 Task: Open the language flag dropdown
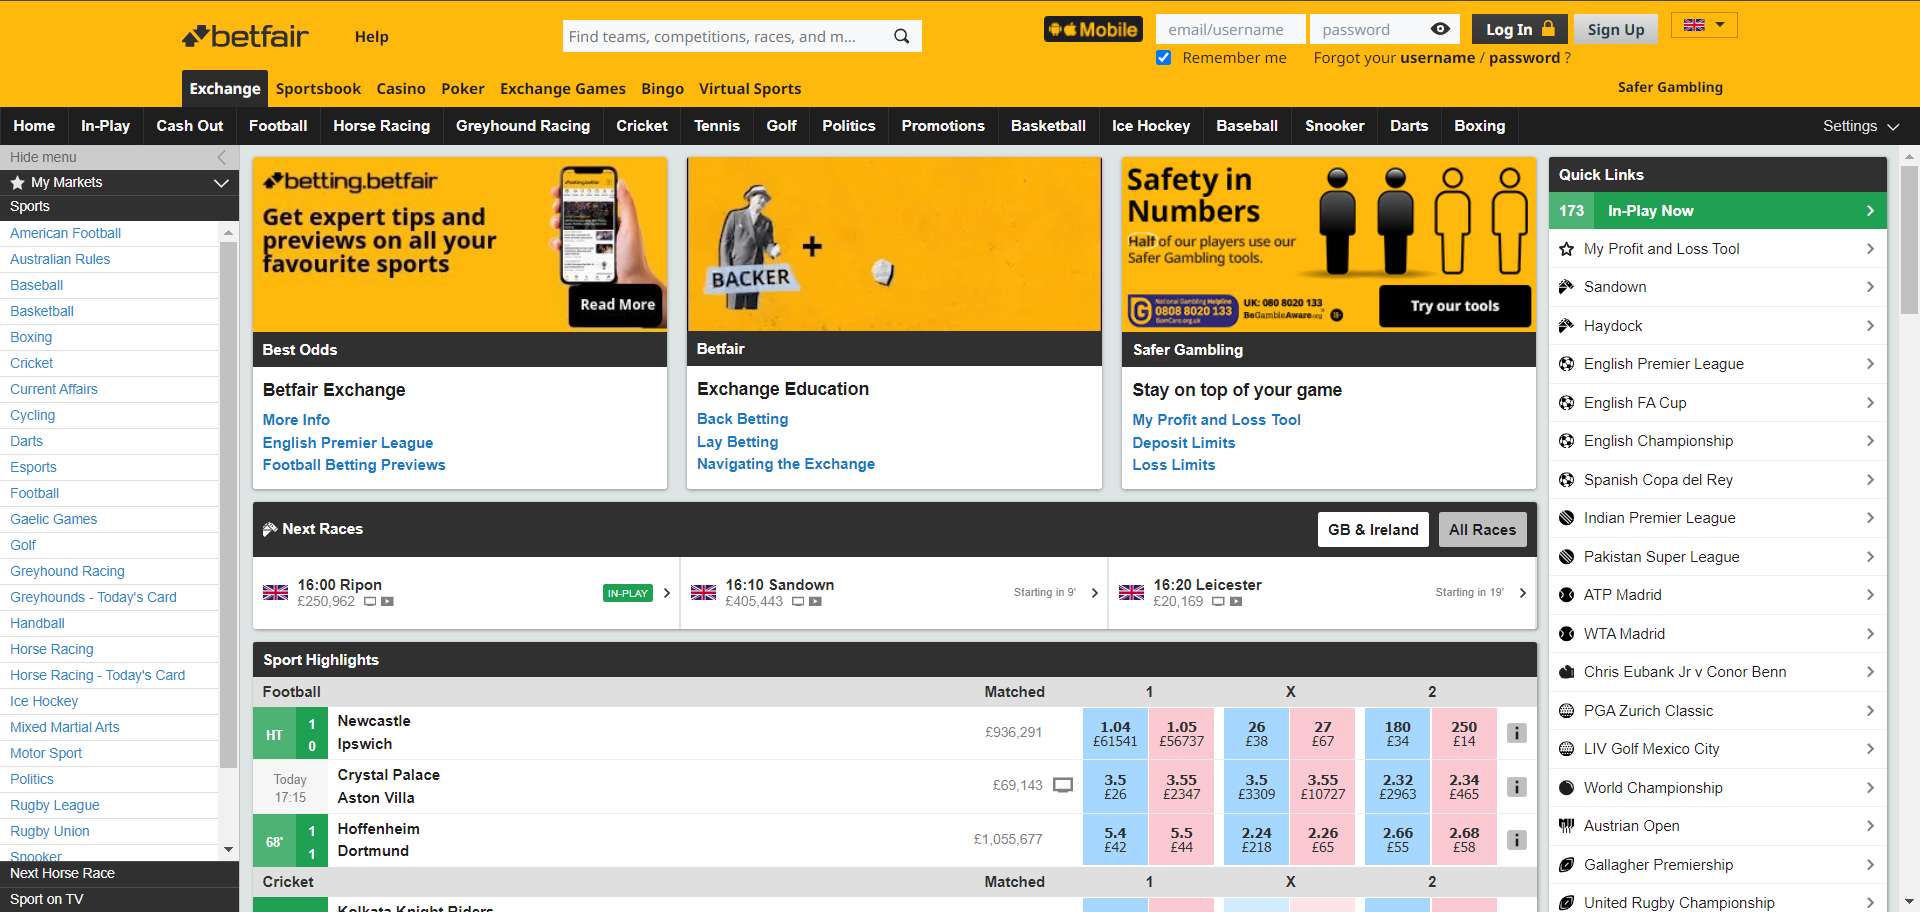point(1704,25)
